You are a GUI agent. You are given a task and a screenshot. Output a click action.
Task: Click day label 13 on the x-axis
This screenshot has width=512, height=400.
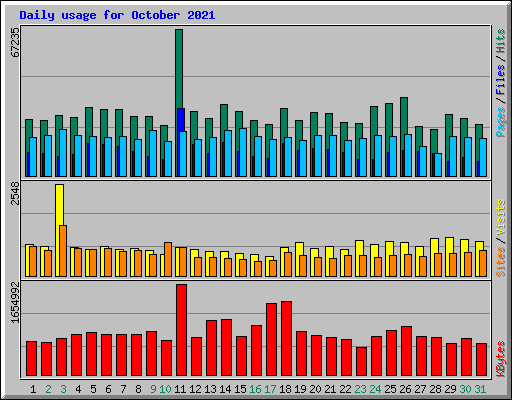[210, 389]
